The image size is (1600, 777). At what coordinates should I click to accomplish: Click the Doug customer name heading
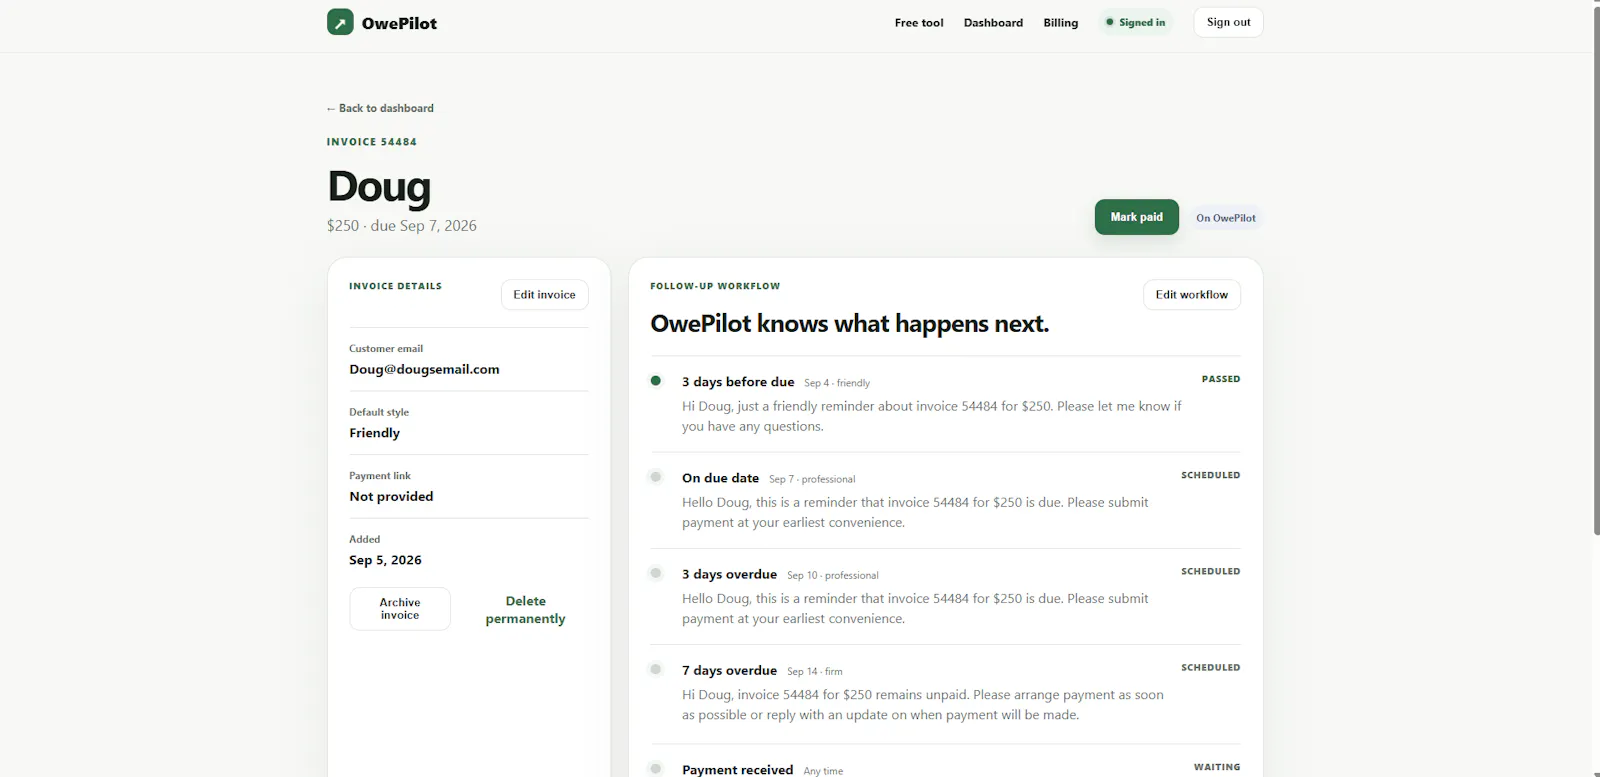(x=379, y=186)
